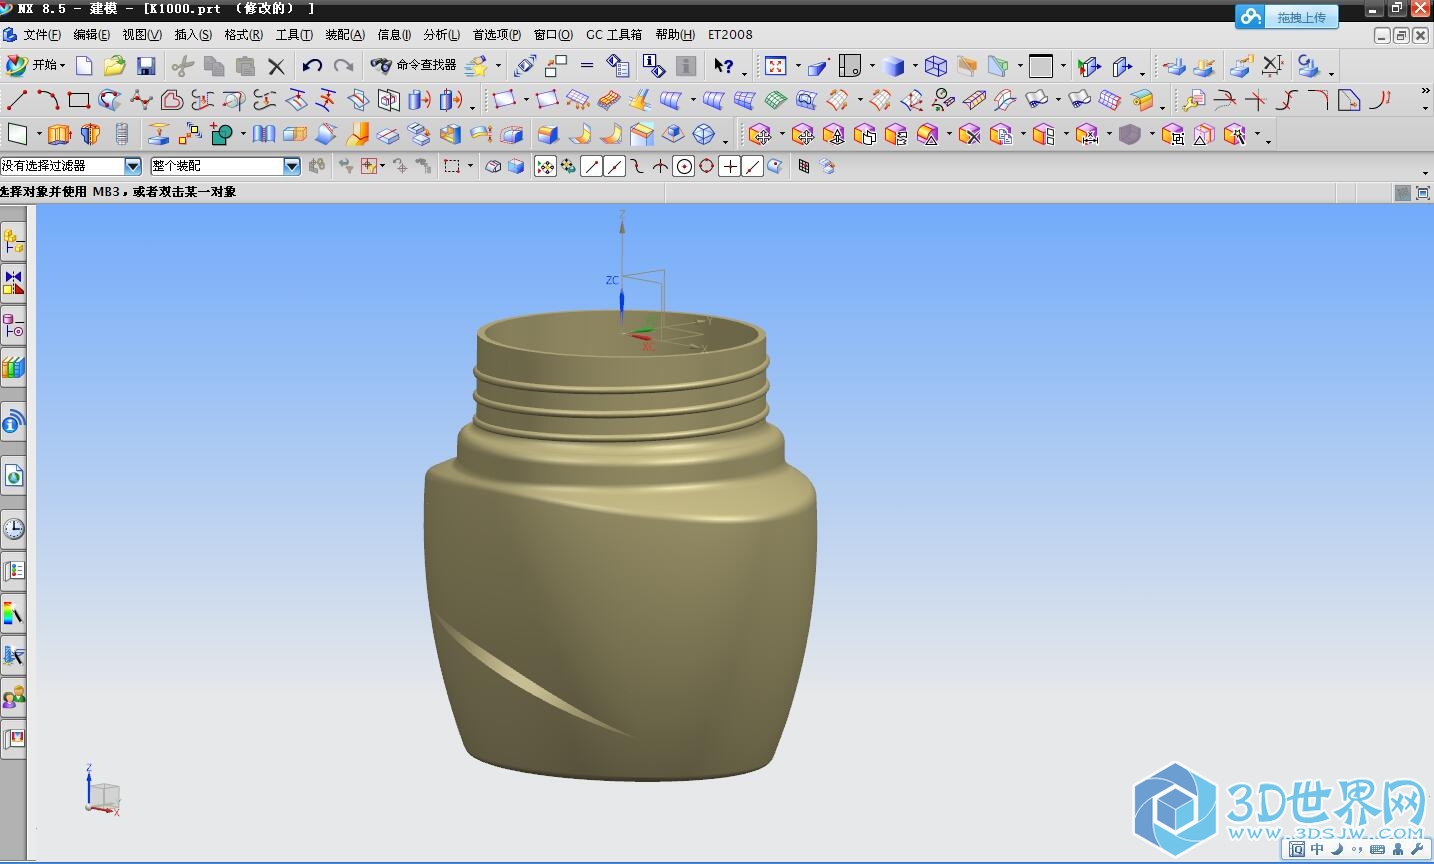Click the bottle model in the viewport
The image size is (1434, 864).
(620, 545)
